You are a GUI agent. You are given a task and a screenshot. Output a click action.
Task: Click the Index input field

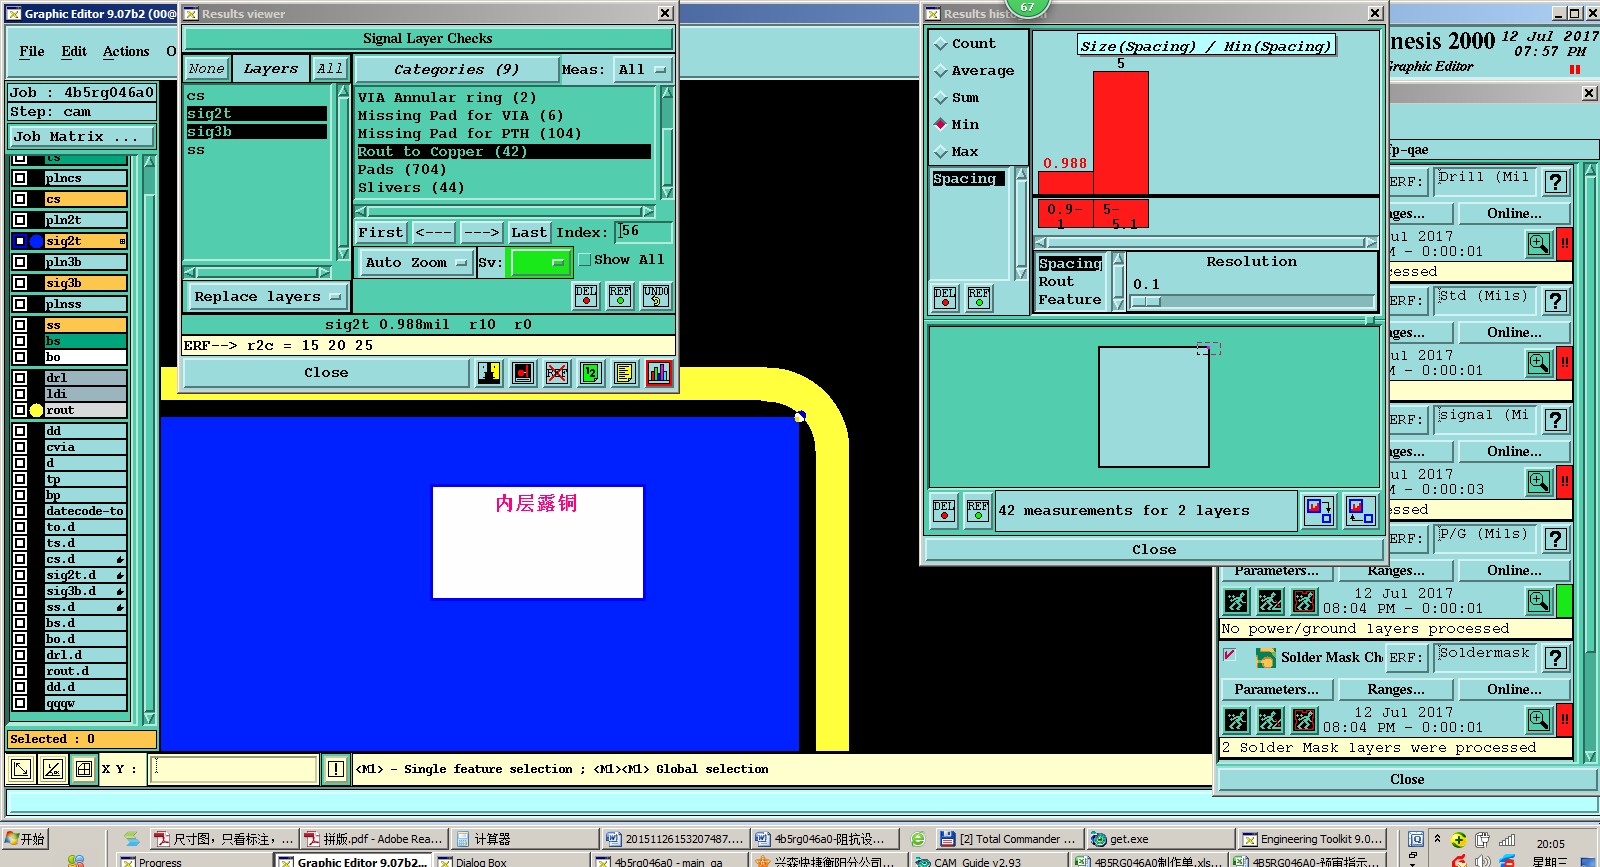[643, 232]
